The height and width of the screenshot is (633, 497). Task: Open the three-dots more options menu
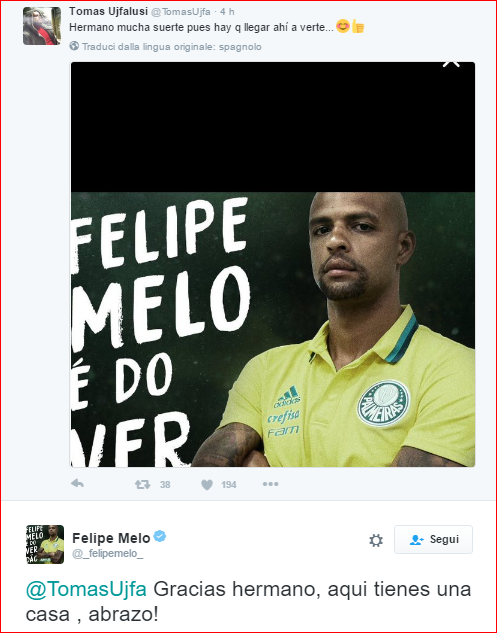(270, 484)
